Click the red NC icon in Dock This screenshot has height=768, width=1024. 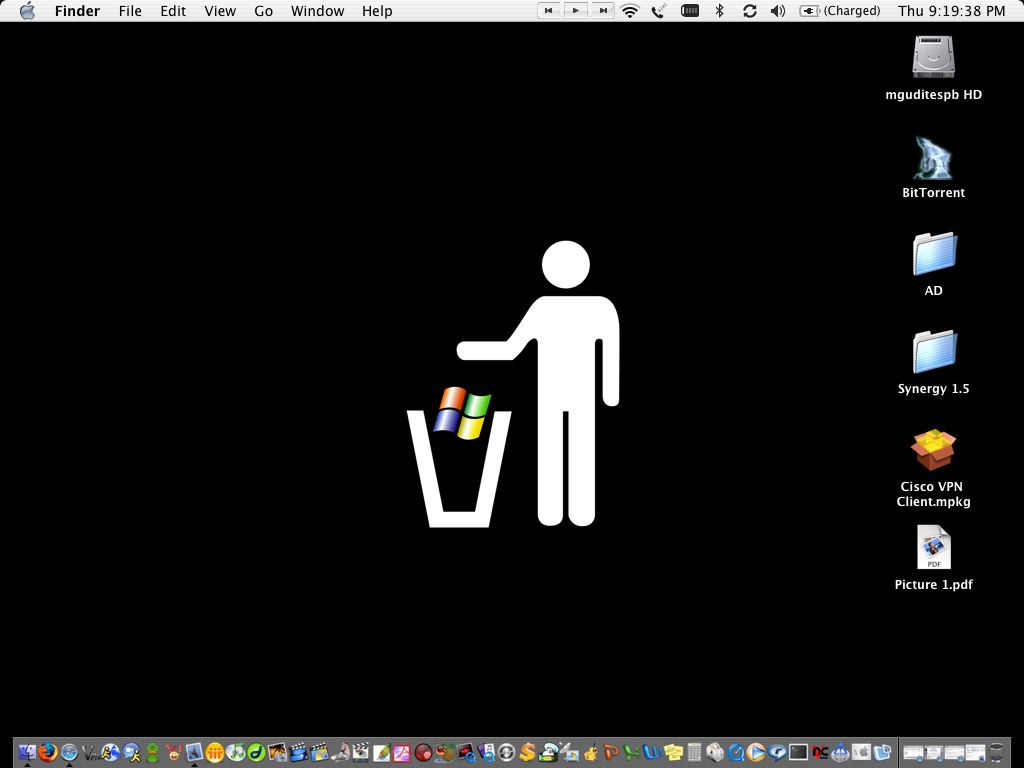pyautogui.click(x=820, y=752)
